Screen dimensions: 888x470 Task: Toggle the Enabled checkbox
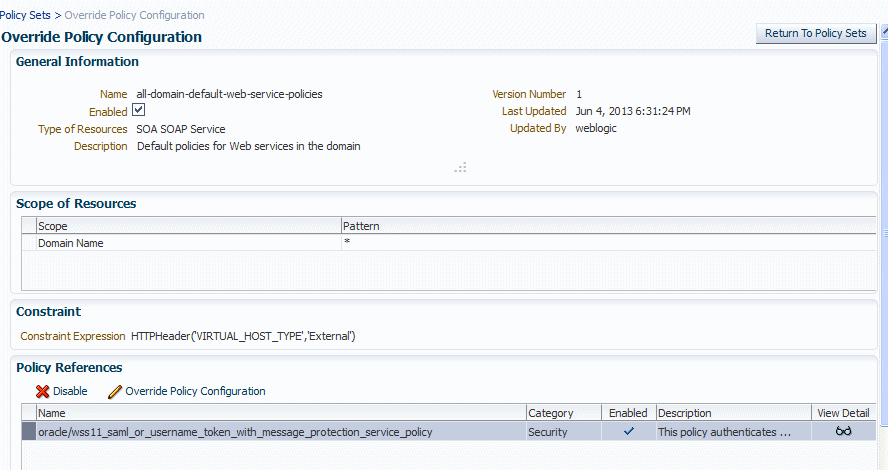click(139, 110)
